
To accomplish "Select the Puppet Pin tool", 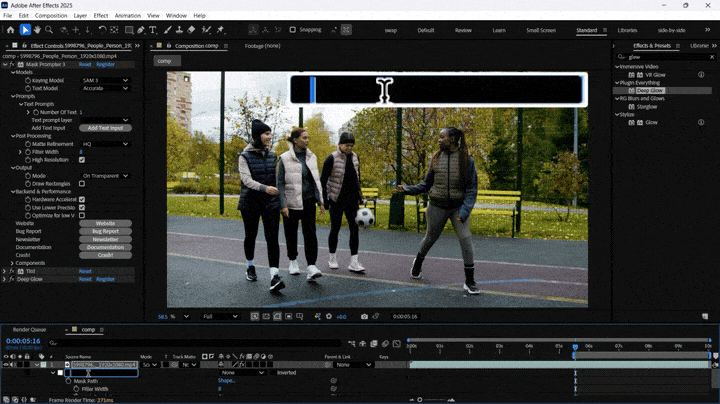I will coord(220,30).
